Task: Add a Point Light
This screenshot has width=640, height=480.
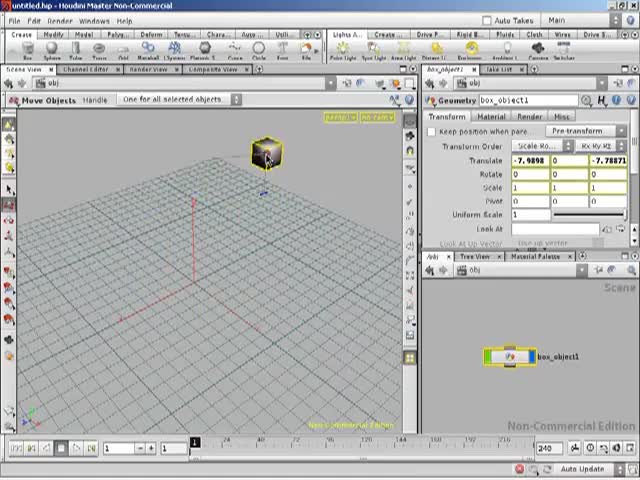Action: coord(343,51)
